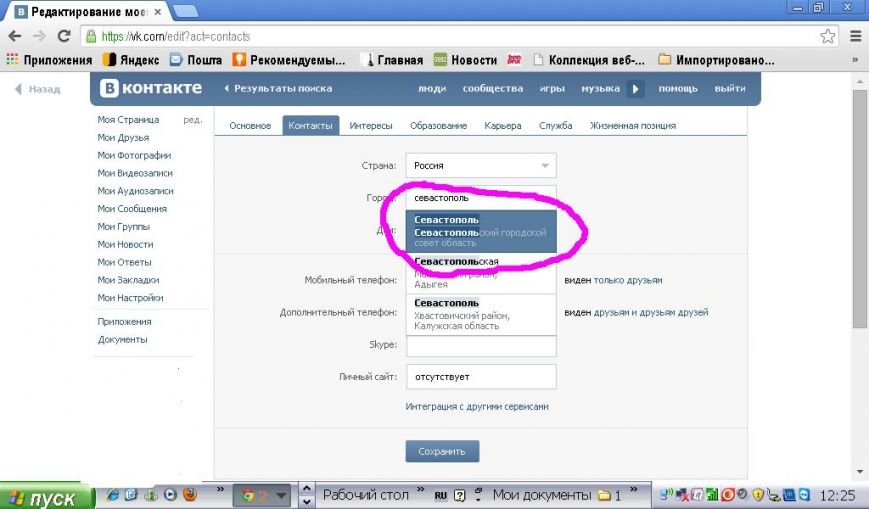Log out with выйти
The height and width of the screenshot is (509, 869).
(x=730, y=88)
